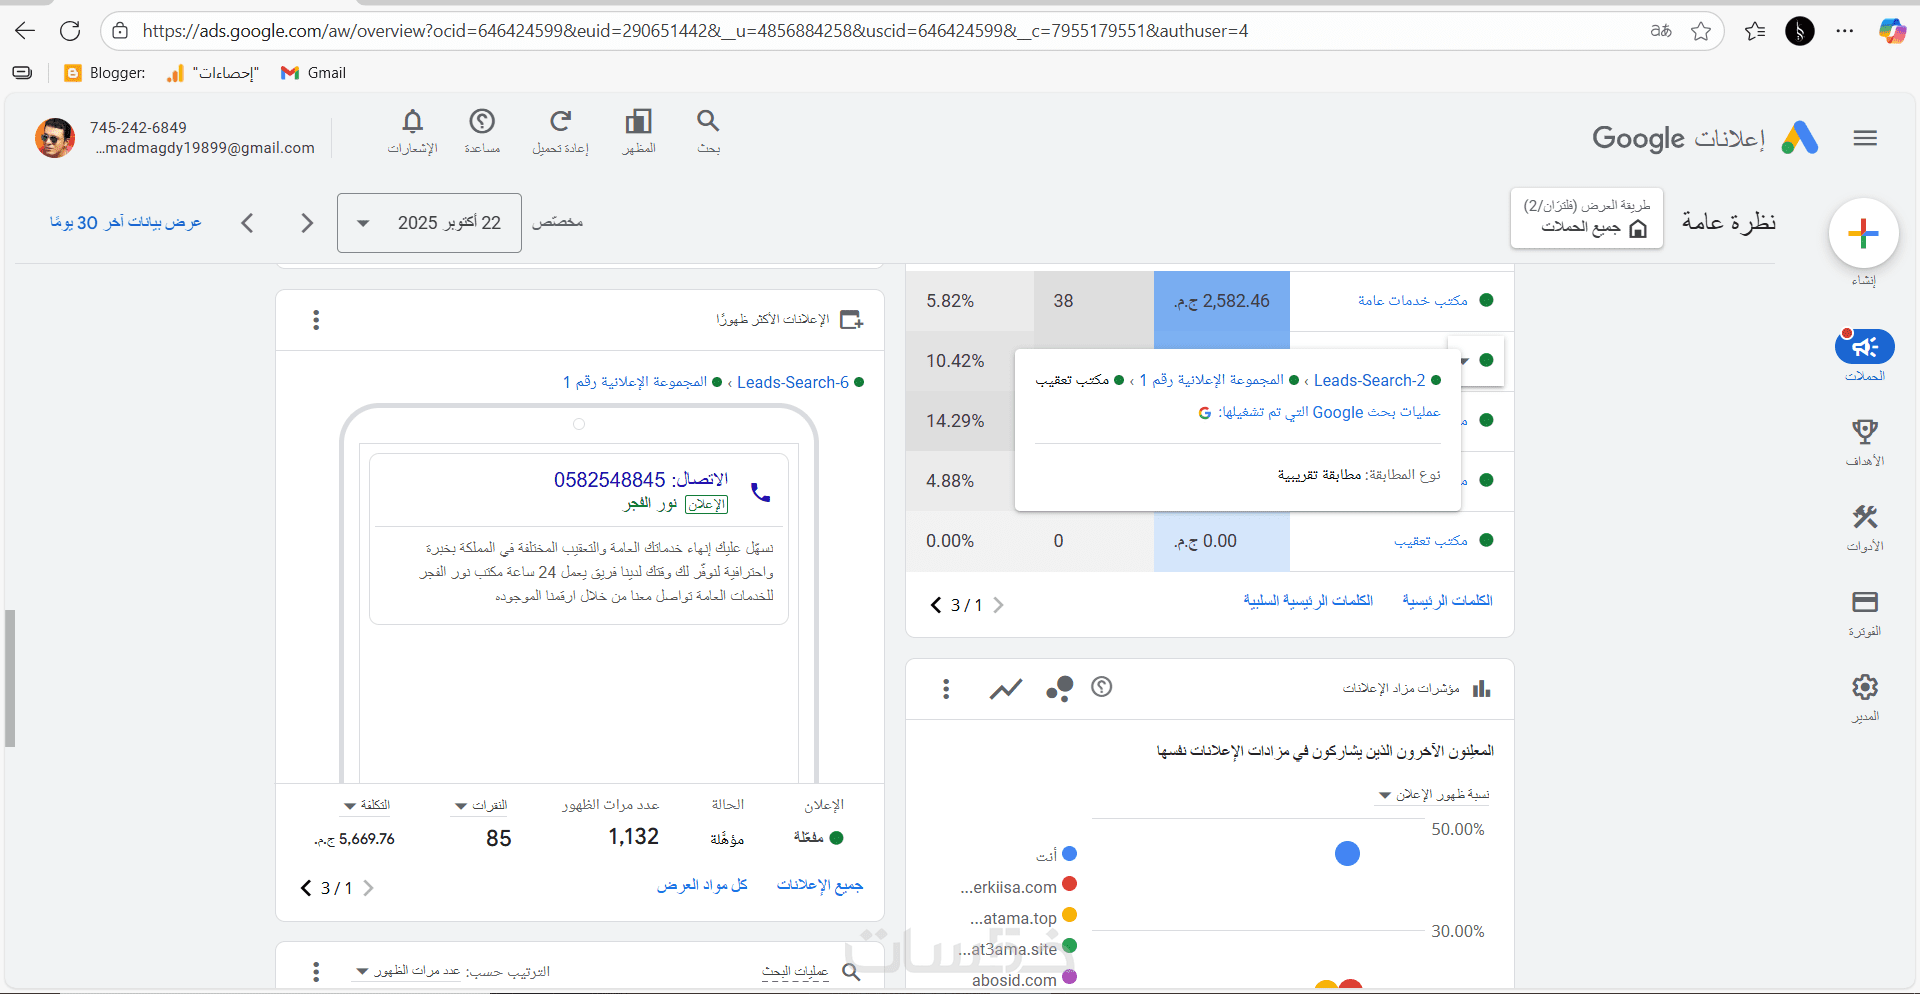1920x994 pixels.
Task: Open the tools (الأدوات) wrench icon
Action: coord(1864,516)
